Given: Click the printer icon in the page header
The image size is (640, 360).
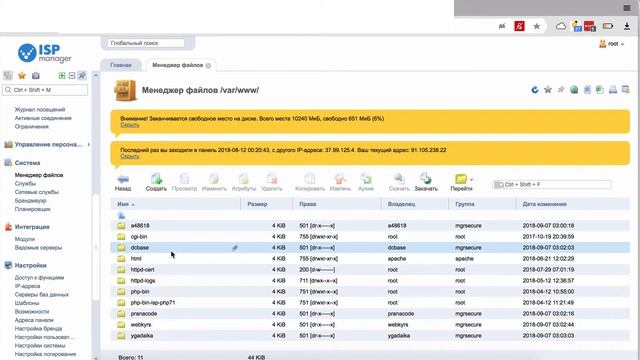Looking at the screenshot, I should click(x=613, y=90).
